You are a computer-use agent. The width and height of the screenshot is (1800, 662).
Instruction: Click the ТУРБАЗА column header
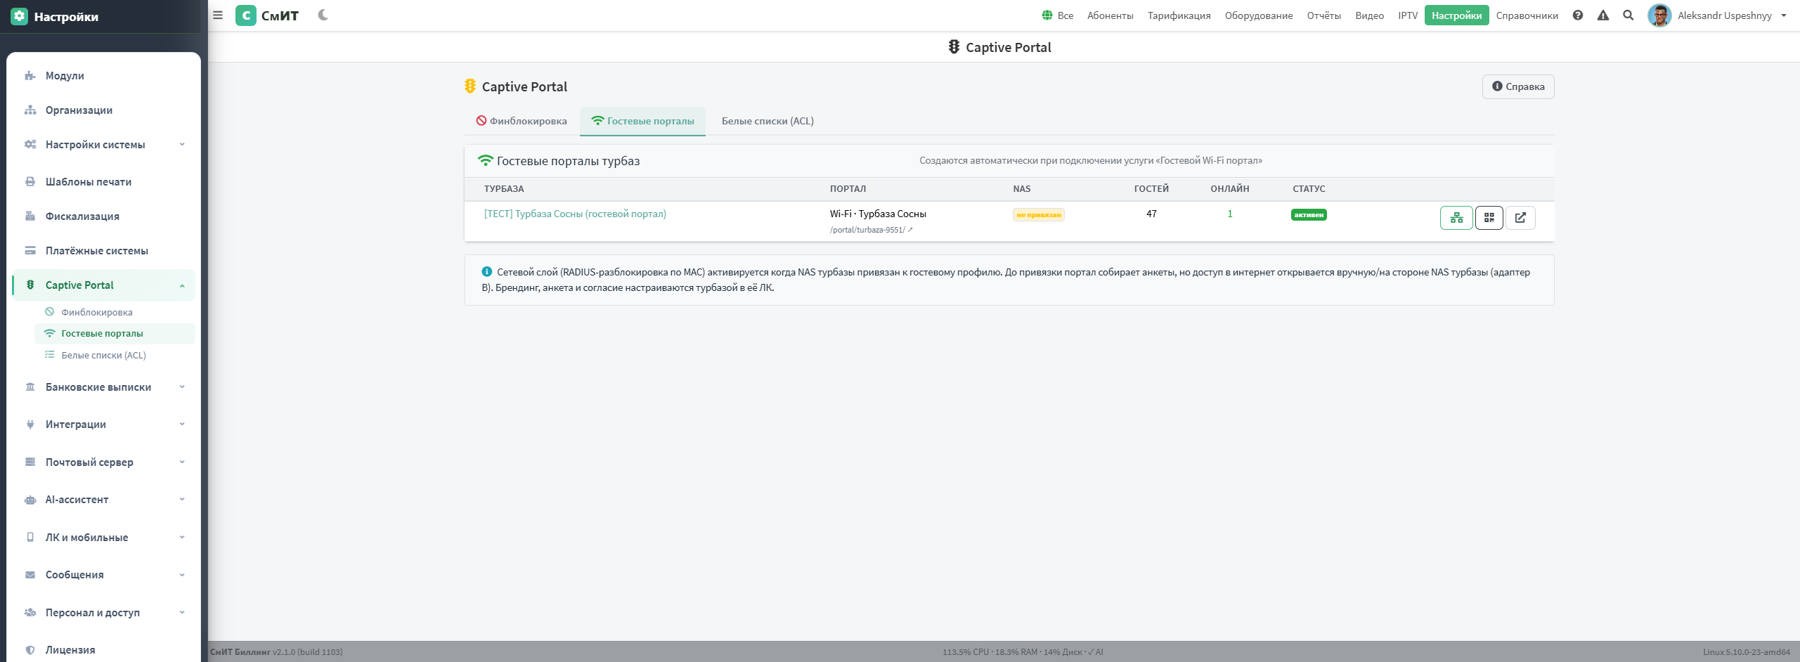tap(504, 189)
